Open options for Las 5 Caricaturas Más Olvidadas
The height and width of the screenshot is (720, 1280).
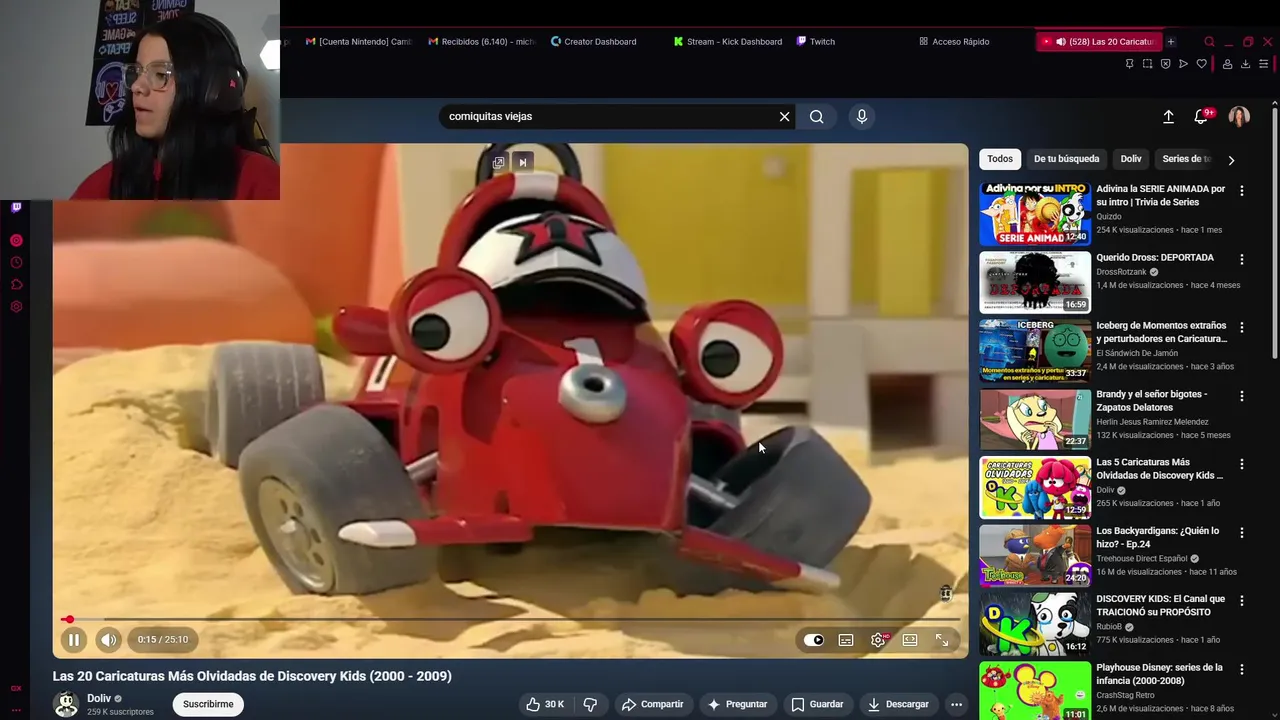1242,464
